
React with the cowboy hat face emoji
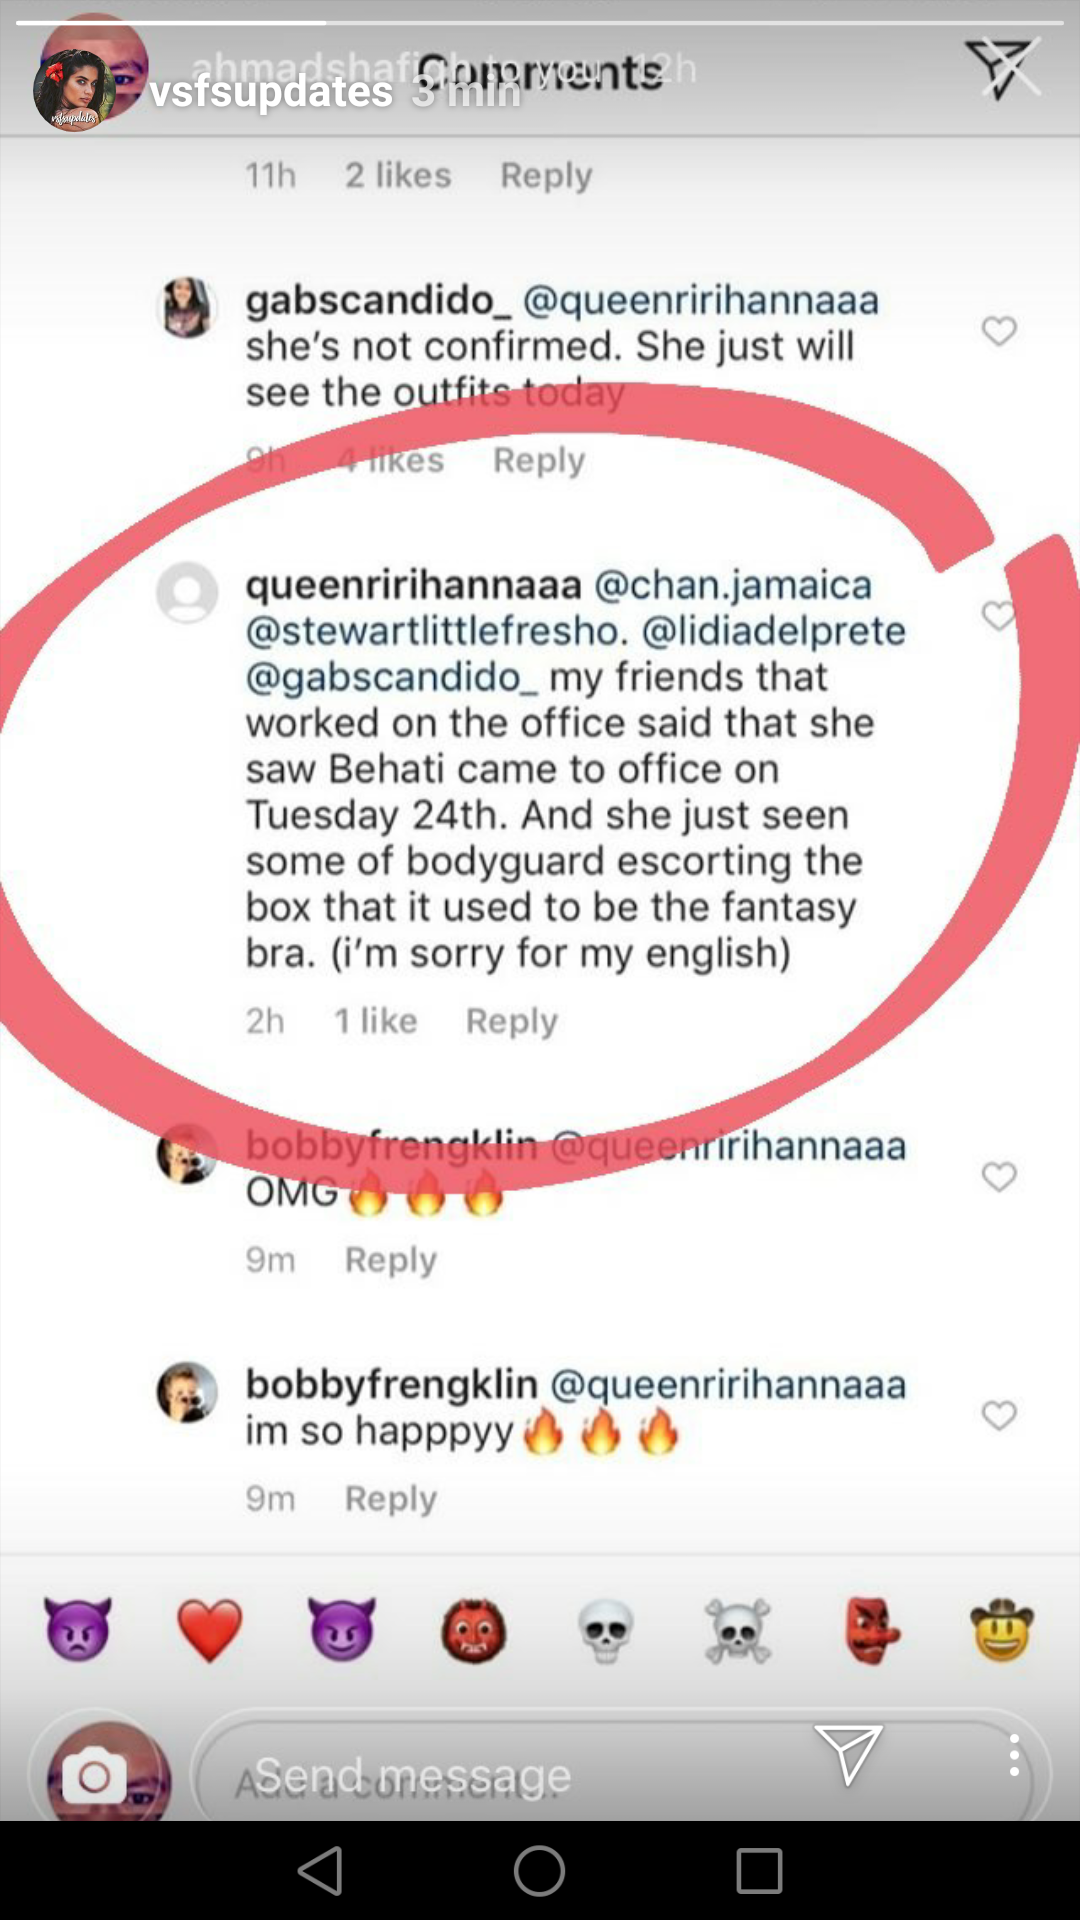[x=1001, y=1630]
